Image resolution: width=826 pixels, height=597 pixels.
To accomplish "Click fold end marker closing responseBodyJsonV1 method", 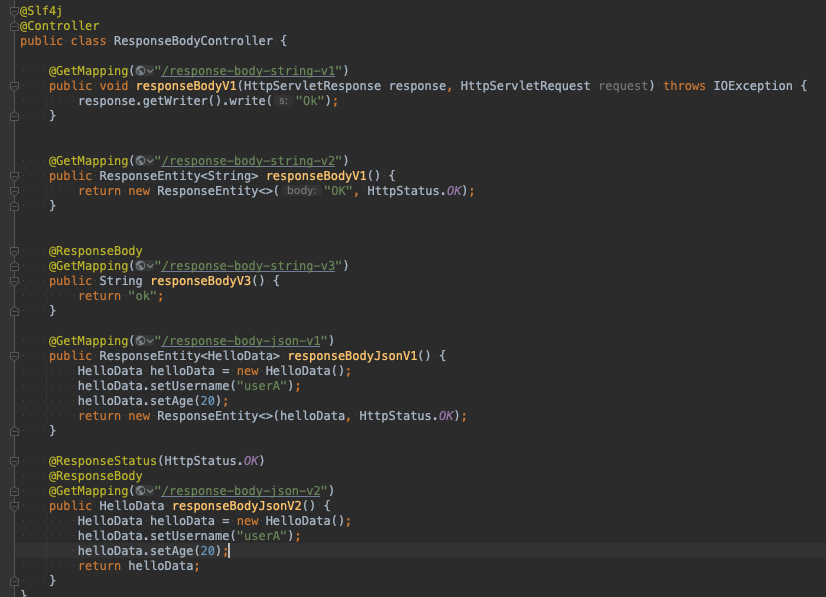I will tap(14, 431).
